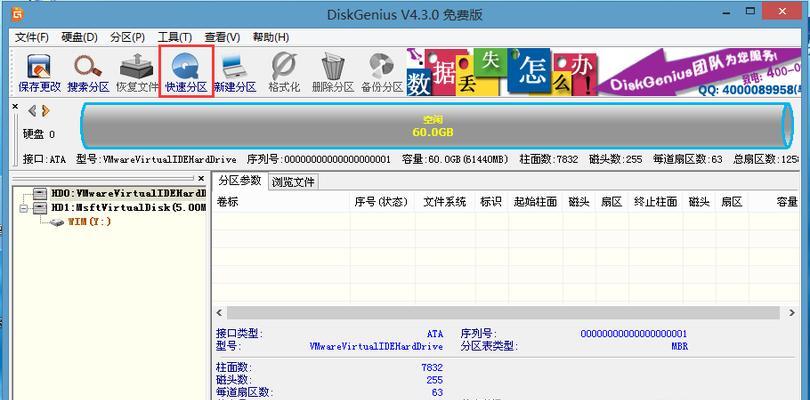Screen dimensions: 810x400
Task: Click the horizontal scrollbar track in partition list
Action: [x=503, y=313]
